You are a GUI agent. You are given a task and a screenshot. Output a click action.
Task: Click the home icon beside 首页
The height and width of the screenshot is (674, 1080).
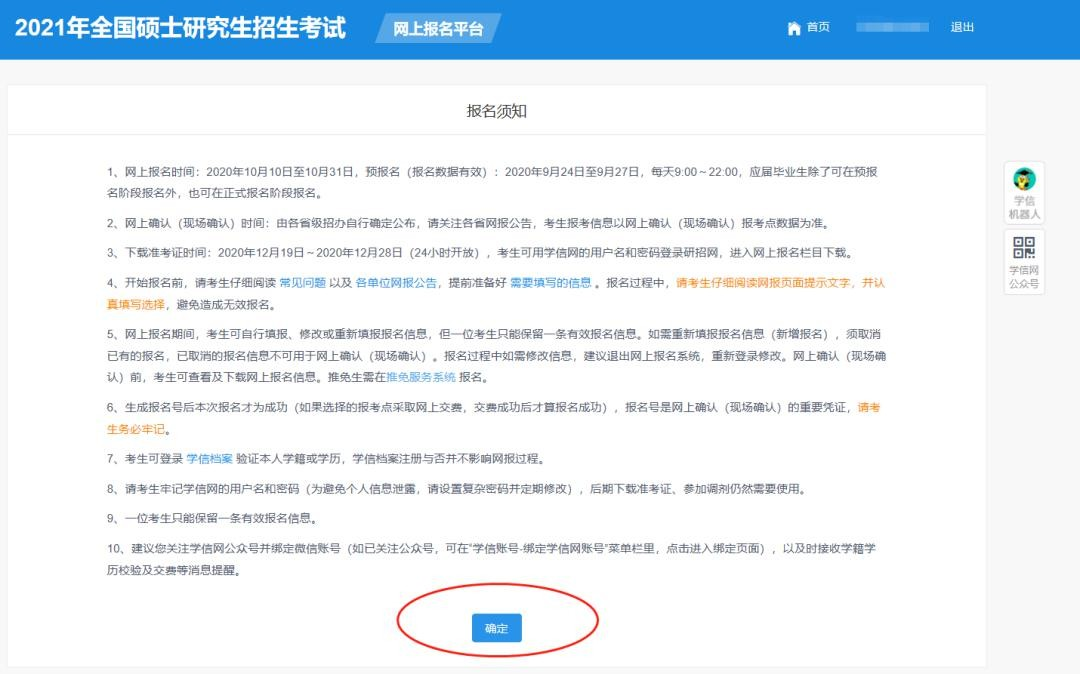(793, 27)
